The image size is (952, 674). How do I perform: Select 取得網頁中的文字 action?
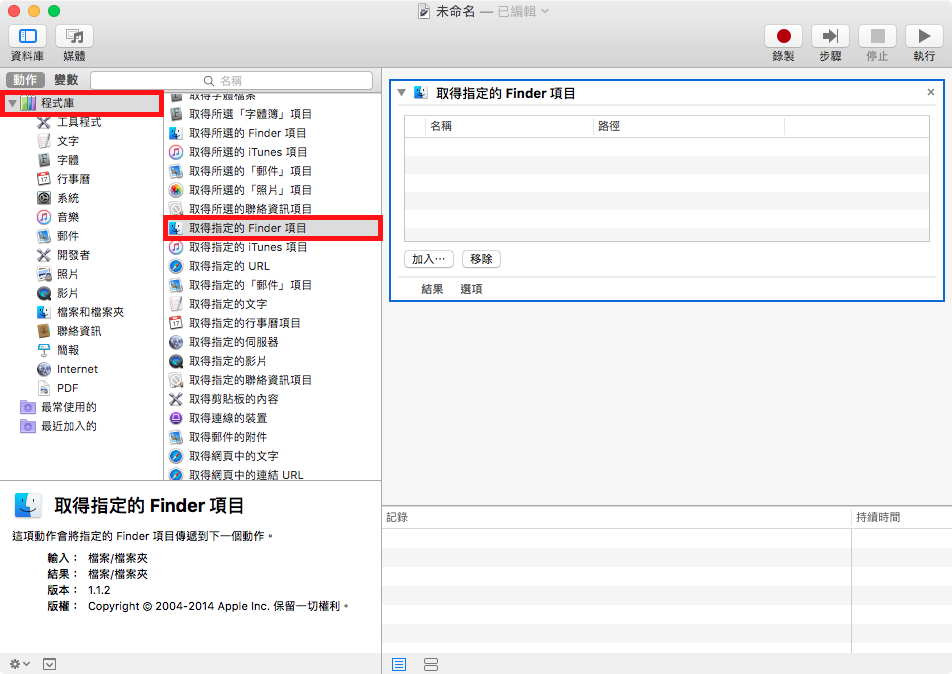pos(272,457)
